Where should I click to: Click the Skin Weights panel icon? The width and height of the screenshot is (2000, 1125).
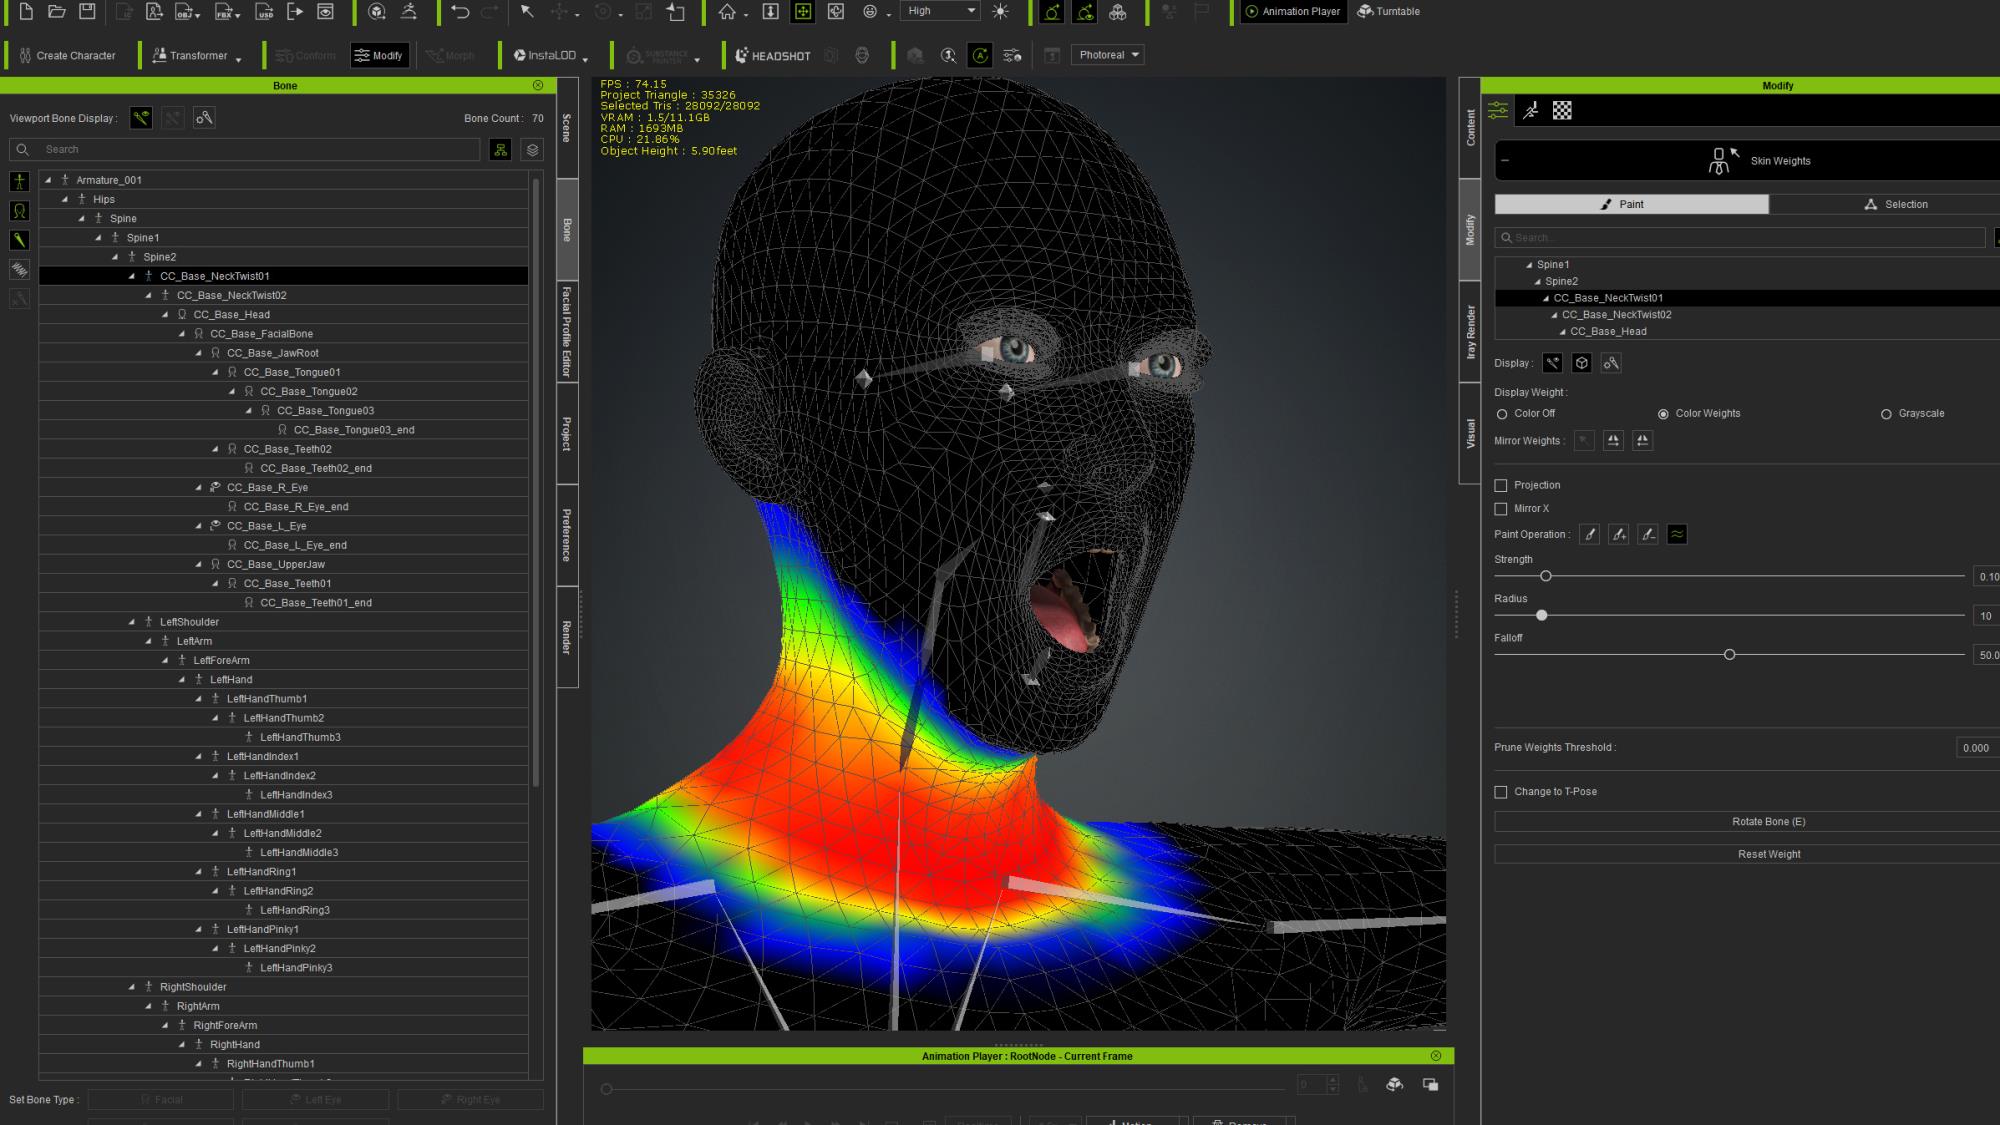[x=1722, y=160]
